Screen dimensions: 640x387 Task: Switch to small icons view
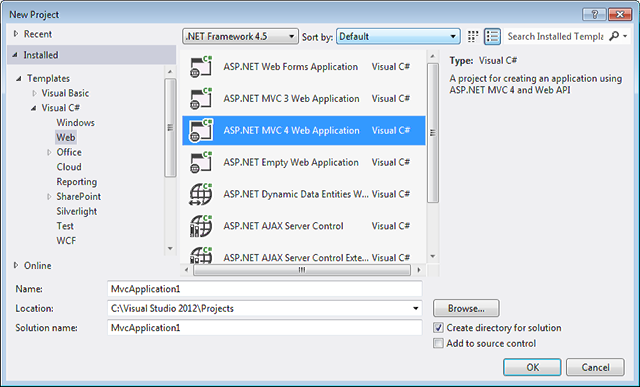coord(473,36)
